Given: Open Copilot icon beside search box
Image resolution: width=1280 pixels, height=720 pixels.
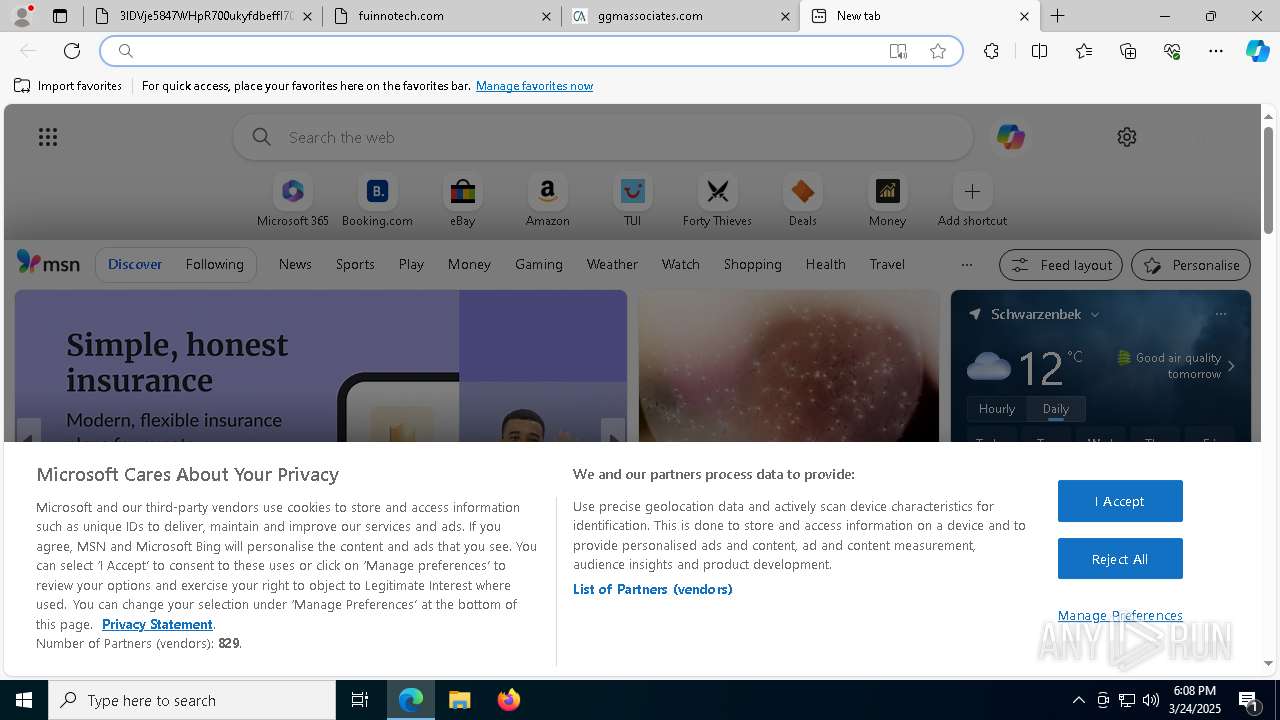Looking at the screenshot, I should 1010,137.
